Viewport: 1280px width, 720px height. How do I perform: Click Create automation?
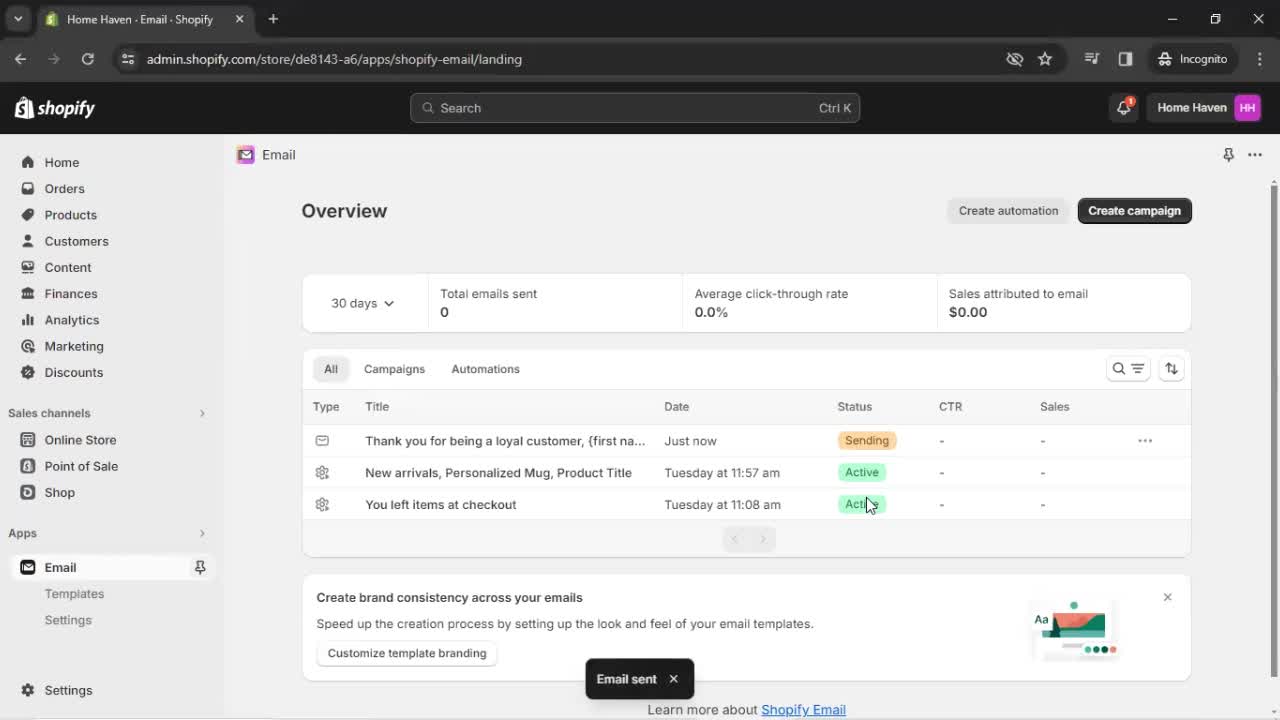coord(1008,211)
